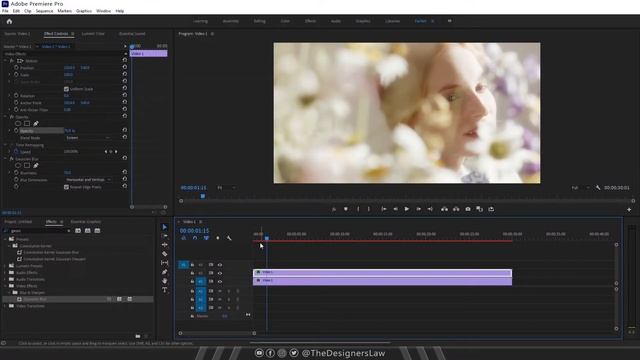Select the Razor tool
The image size is (640, 360).
coord(164,254)
